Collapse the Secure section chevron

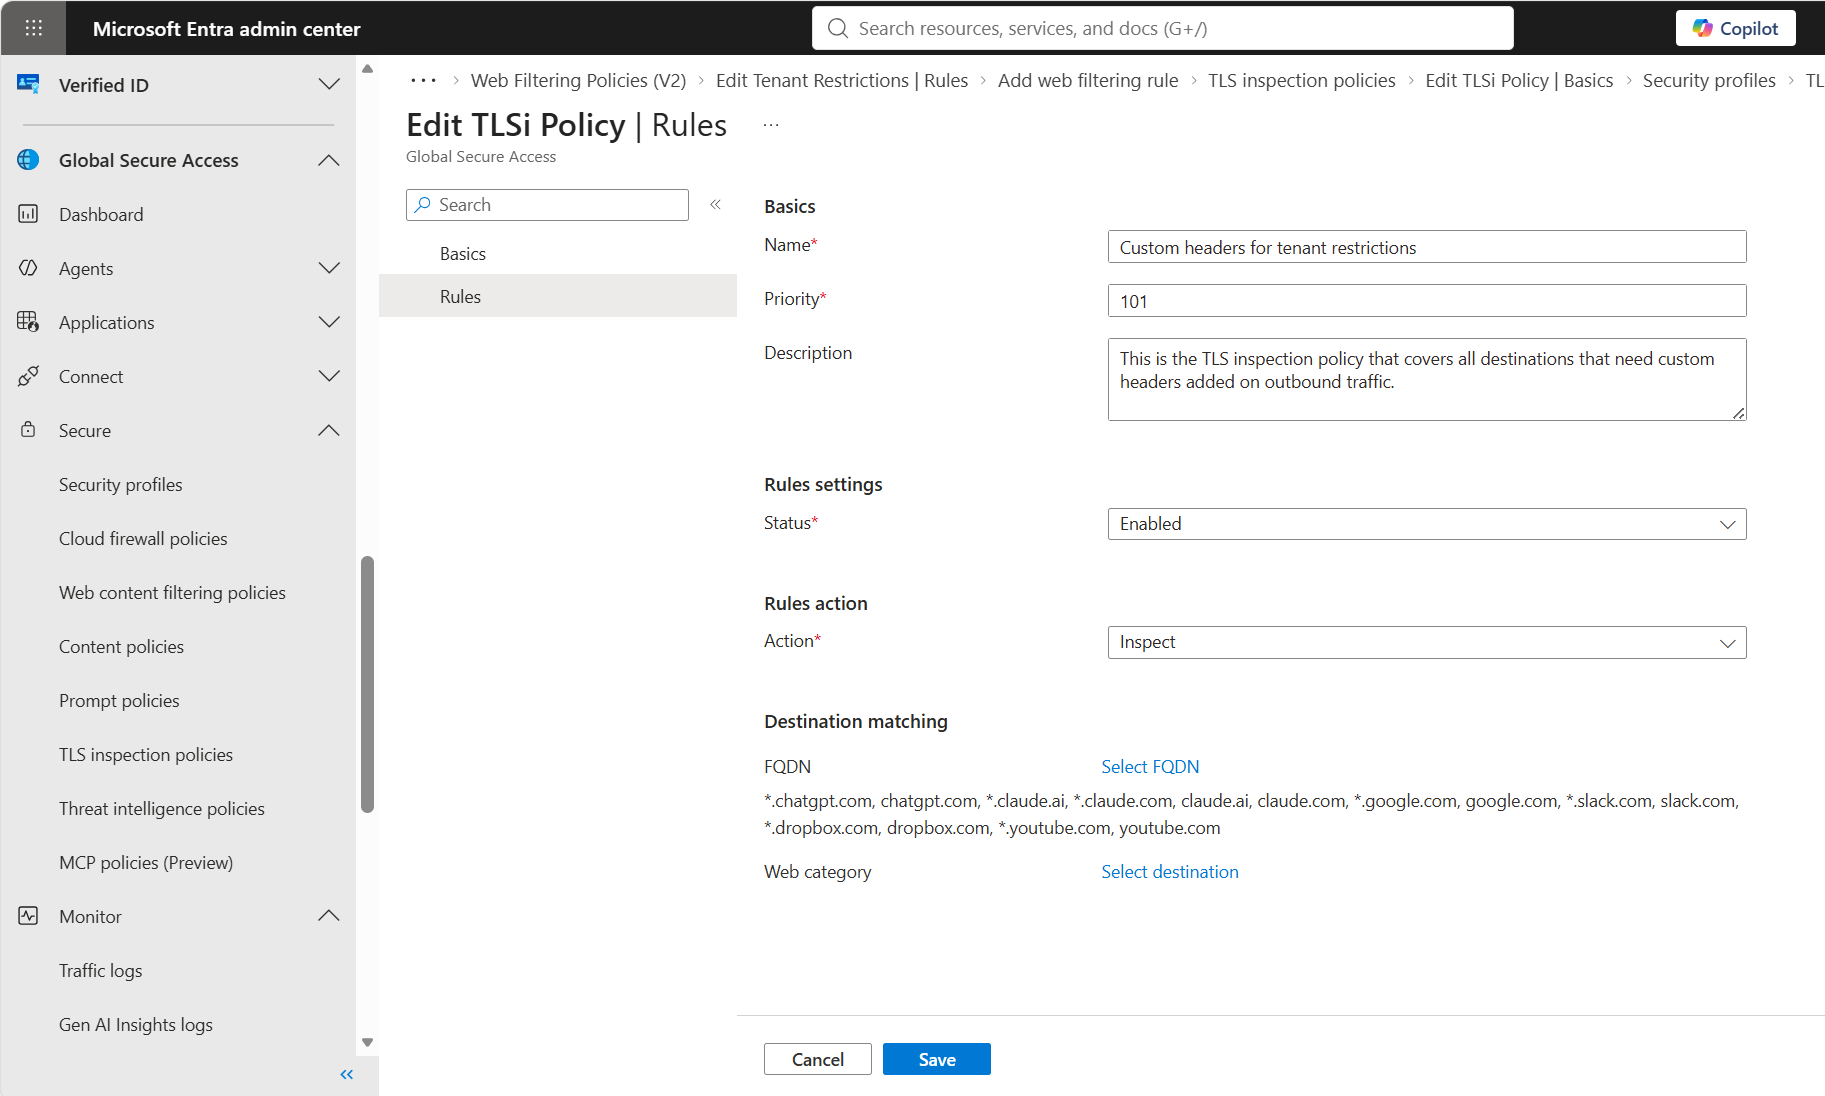pyautogui.click(x=329, y=430)
